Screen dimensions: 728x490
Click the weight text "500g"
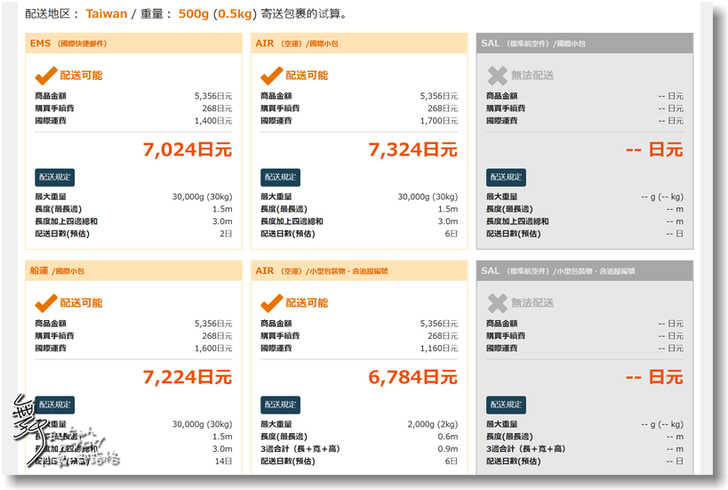194,14
